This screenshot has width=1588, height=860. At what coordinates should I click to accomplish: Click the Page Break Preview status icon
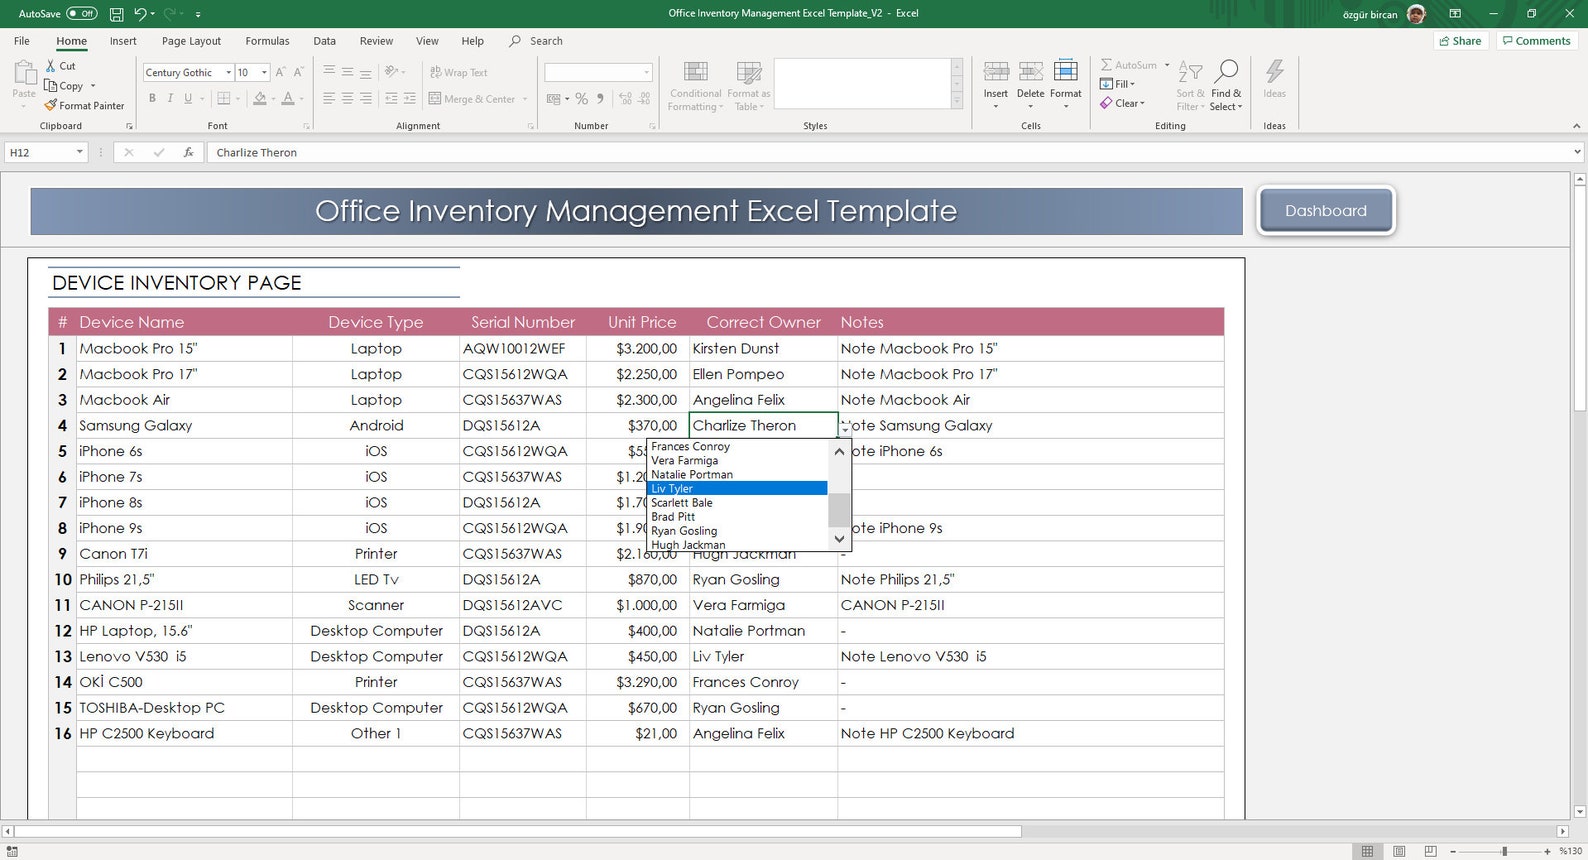coord(1431,851)
